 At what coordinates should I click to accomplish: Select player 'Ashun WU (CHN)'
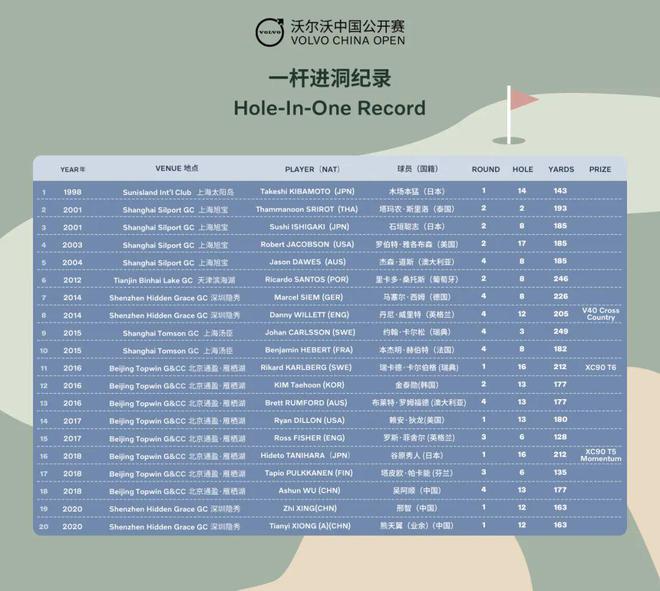[309, 491]
